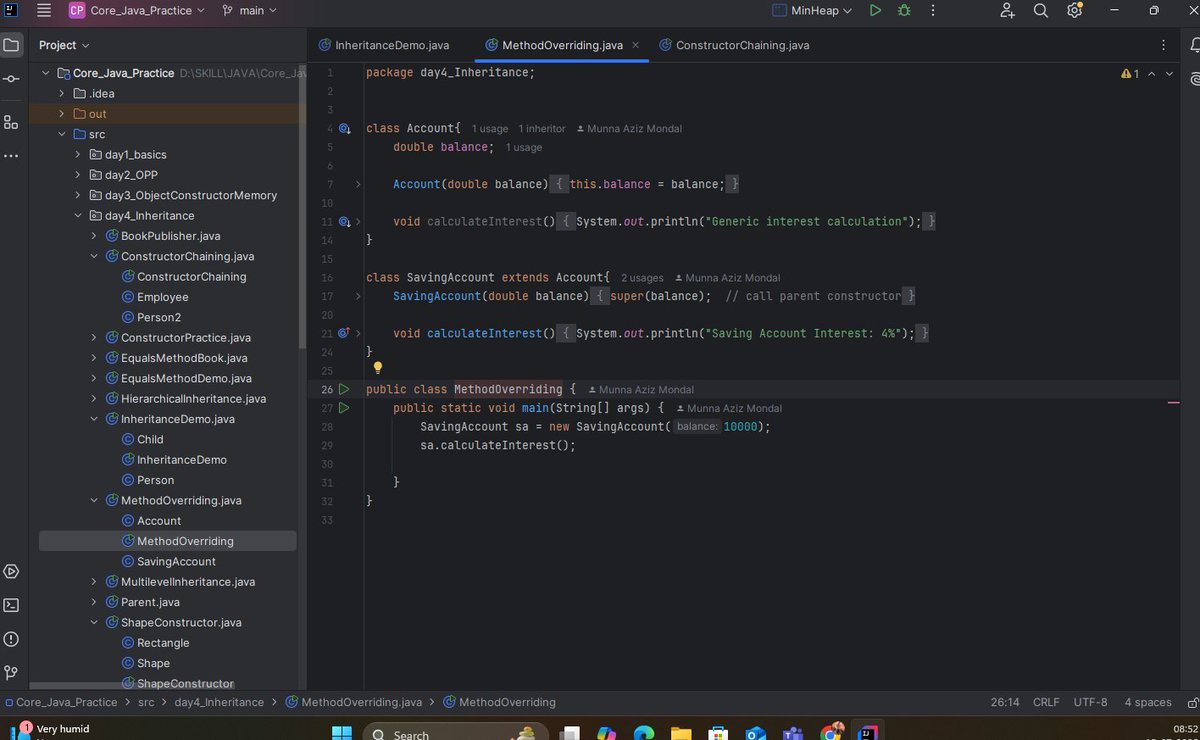
Task: Open the main branch dropdown
Action: pyautogui.click(x=249, y=10)
